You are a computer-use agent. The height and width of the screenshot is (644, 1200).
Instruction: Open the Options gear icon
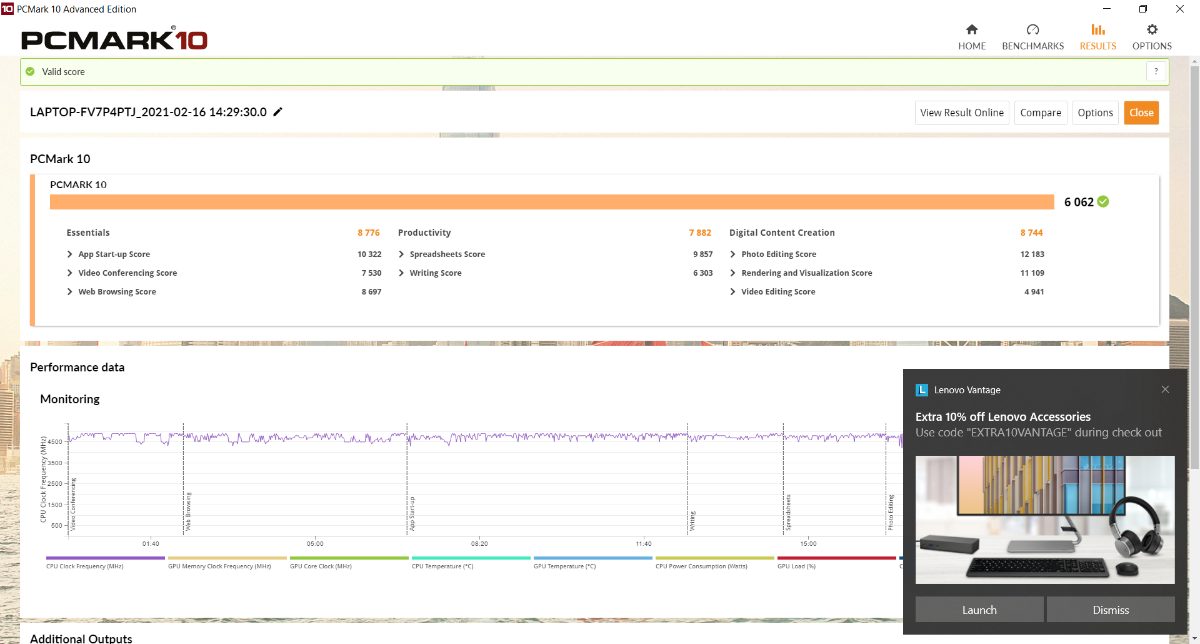(x=1151, y=30)
